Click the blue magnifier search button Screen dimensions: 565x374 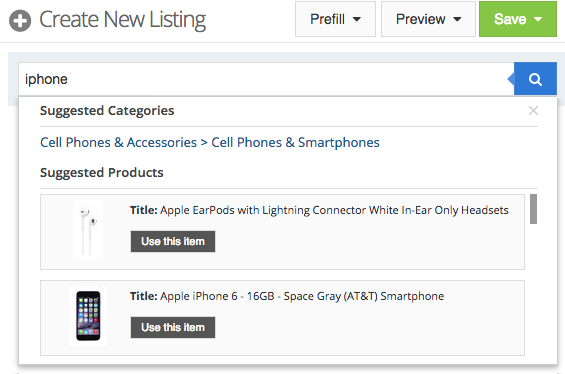pos(535,79)
